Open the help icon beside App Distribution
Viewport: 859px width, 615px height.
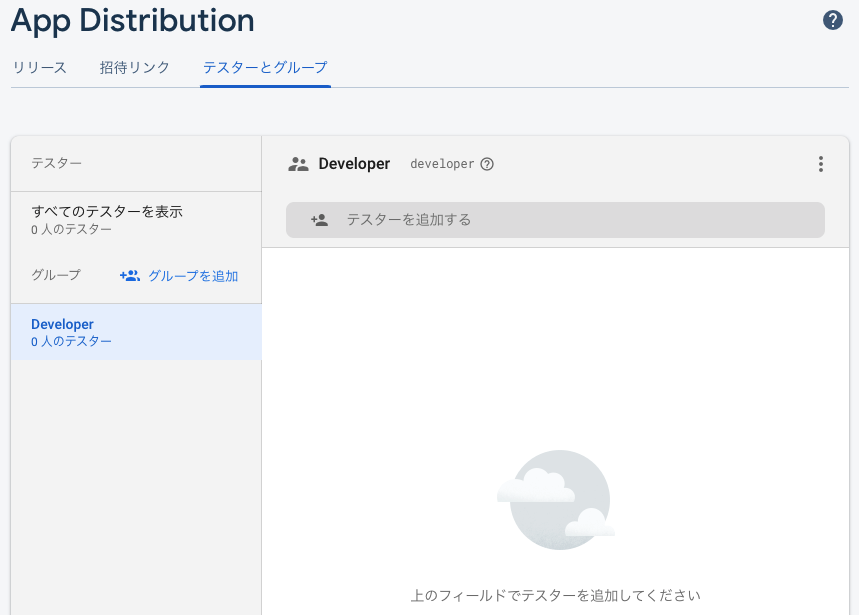[x=833, y=21]
